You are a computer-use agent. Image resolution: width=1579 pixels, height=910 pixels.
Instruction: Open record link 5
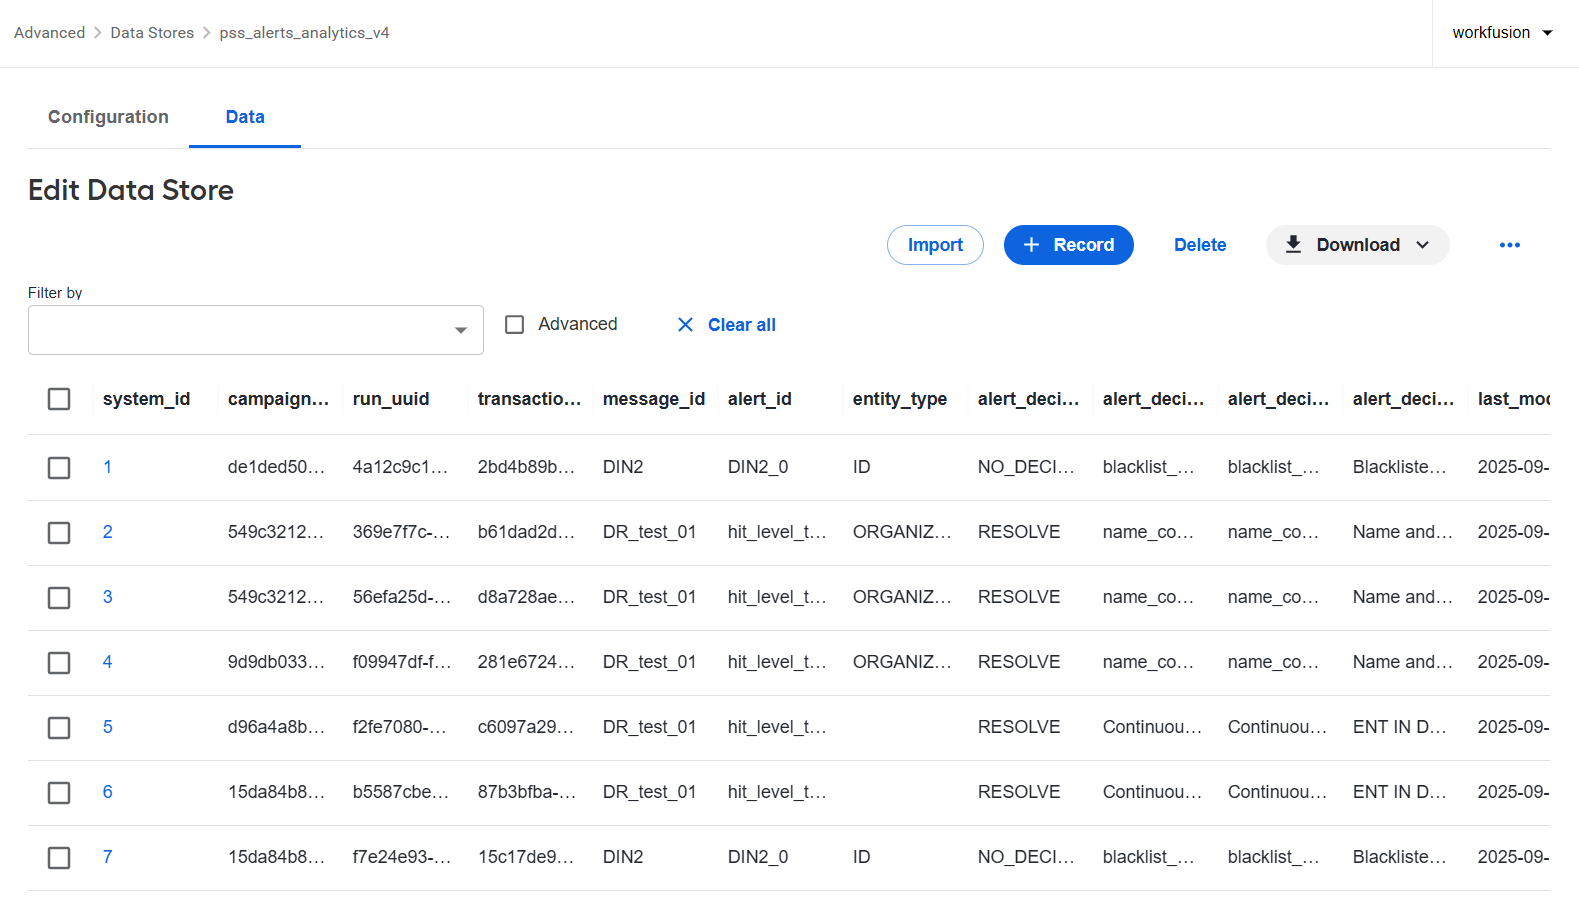[107, 727]
